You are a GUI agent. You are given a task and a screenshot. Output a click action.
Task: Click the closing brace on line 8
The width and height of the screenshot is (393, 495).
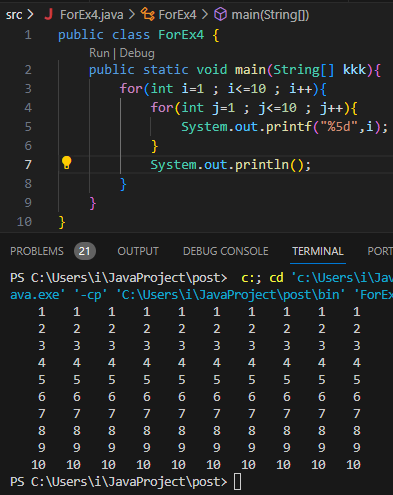pyautogui.click(x=123, y=184)
